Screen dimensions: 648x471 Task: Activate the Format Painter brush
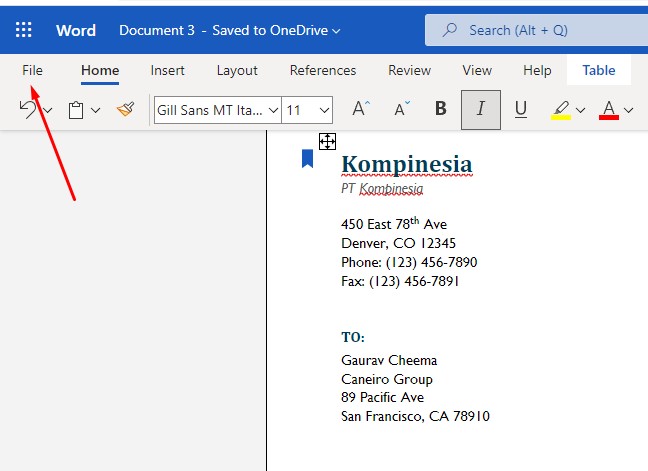pos(126,109)
